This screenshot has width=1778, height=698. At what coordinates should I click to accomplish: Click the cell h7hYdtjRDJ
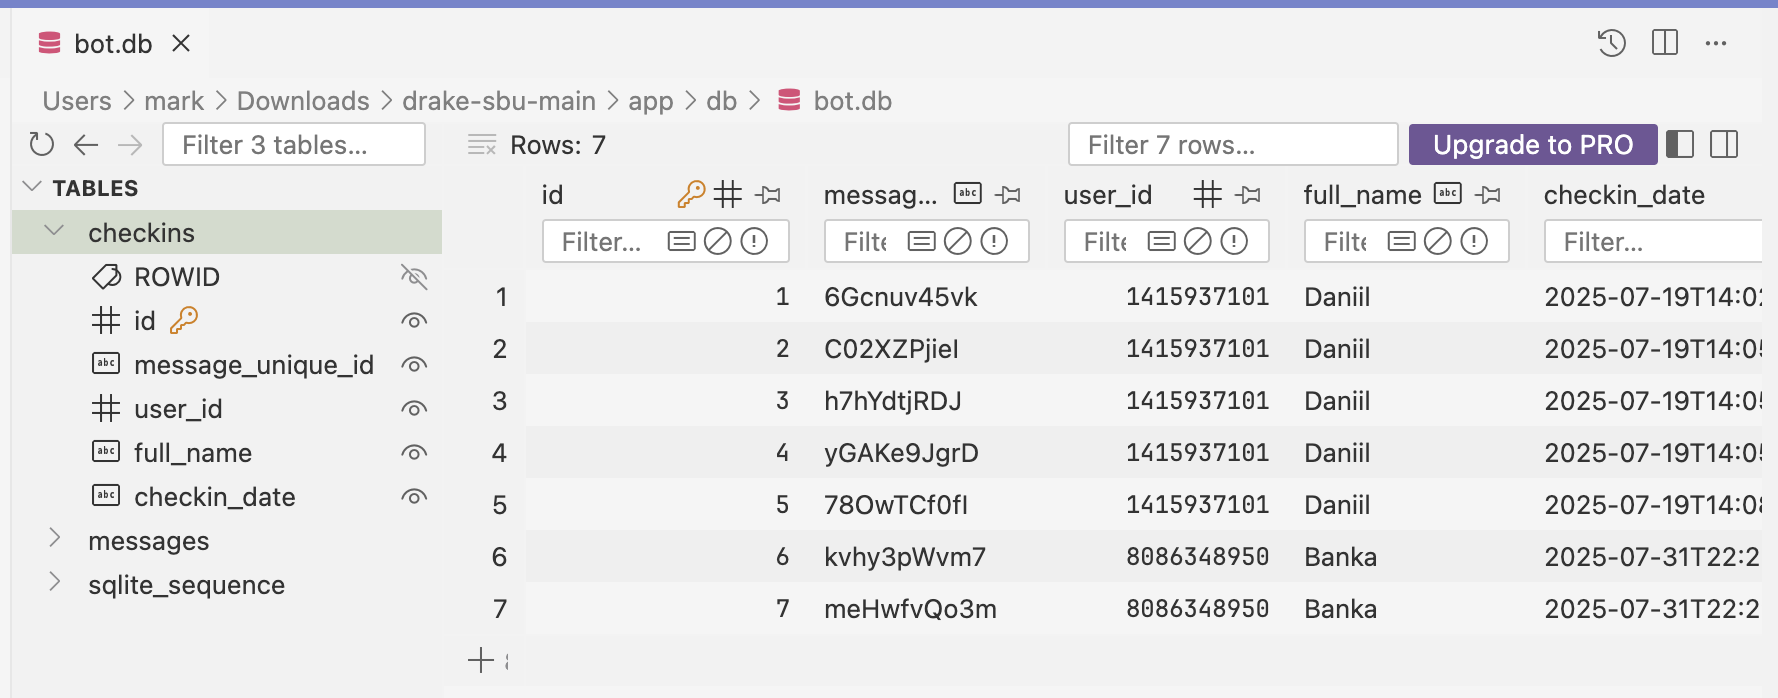893,401
